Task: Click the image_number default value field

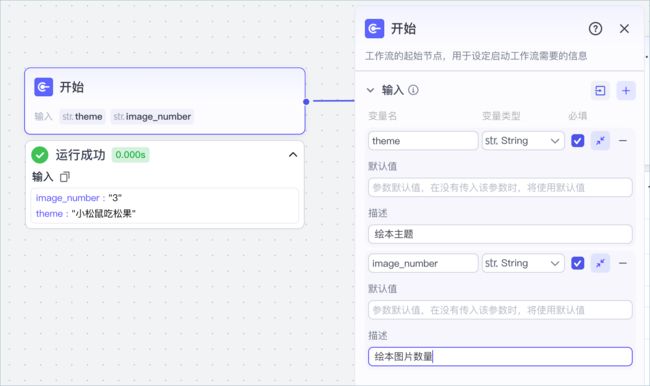Action: coord(500,310)
